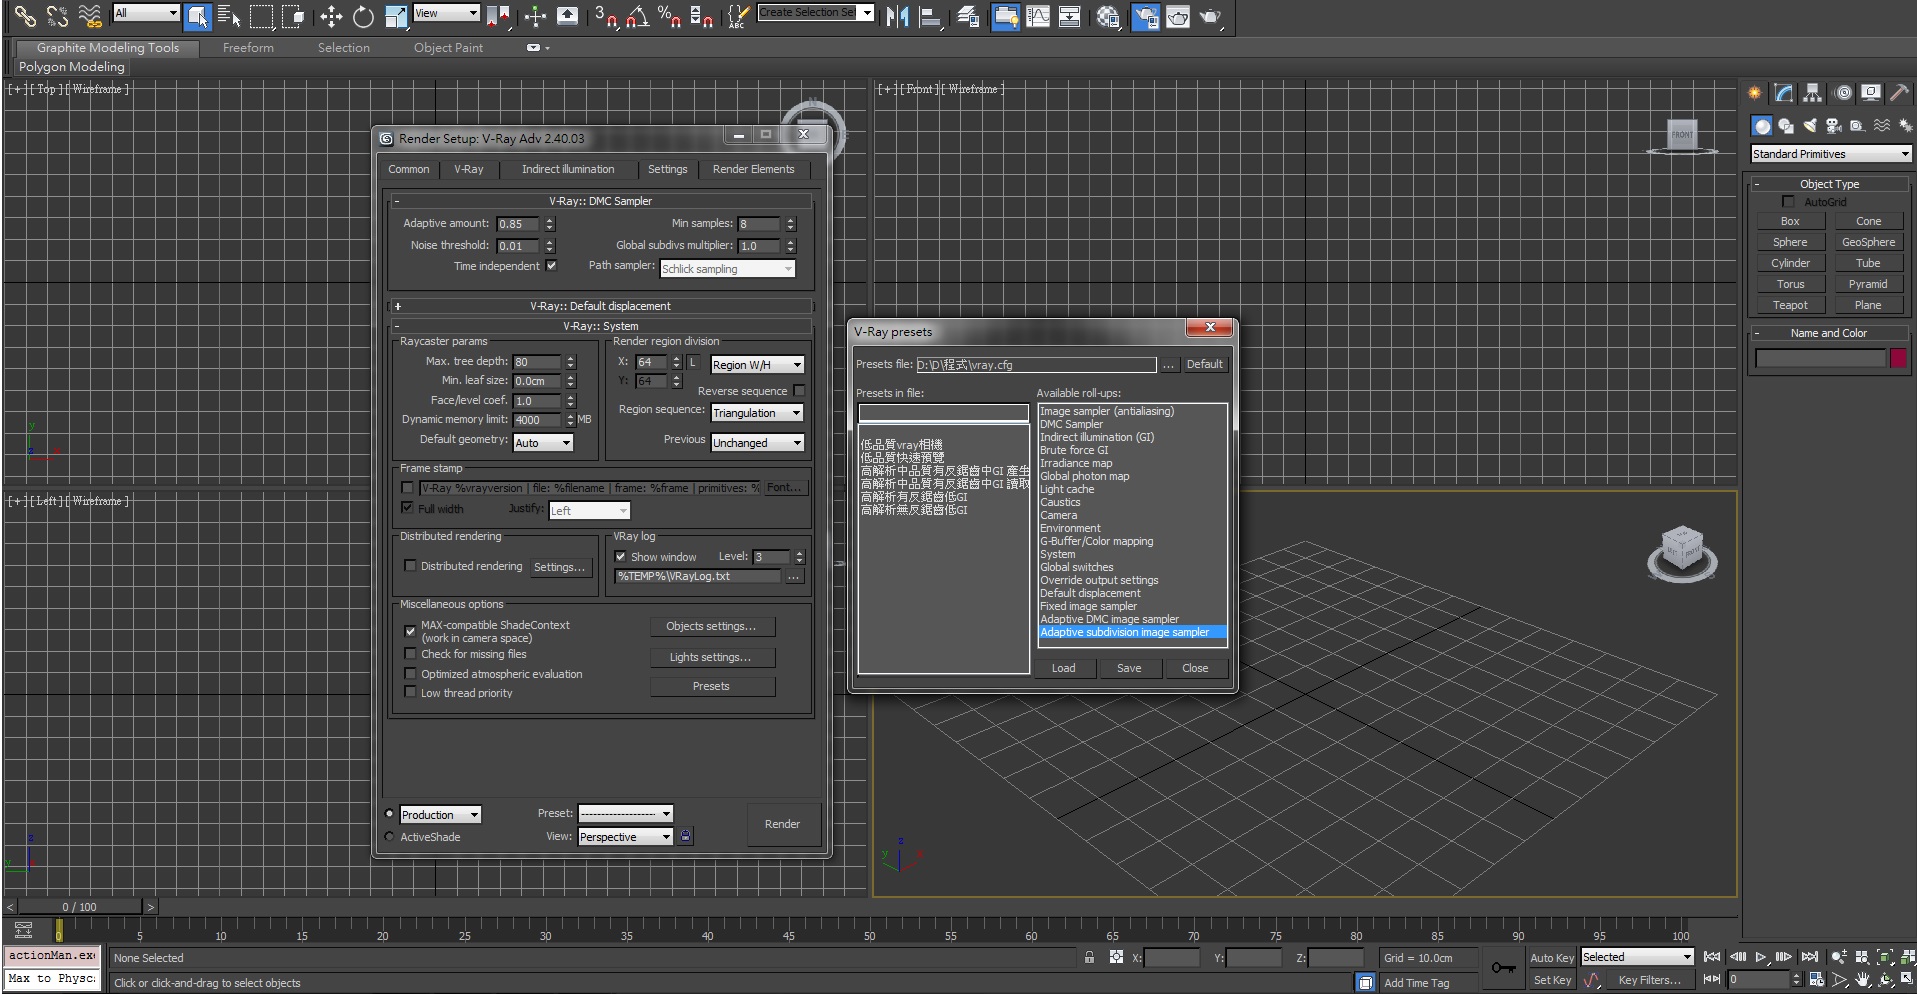Click the Select and Link chain icon

pyautogui.click(x=25, y=16)
